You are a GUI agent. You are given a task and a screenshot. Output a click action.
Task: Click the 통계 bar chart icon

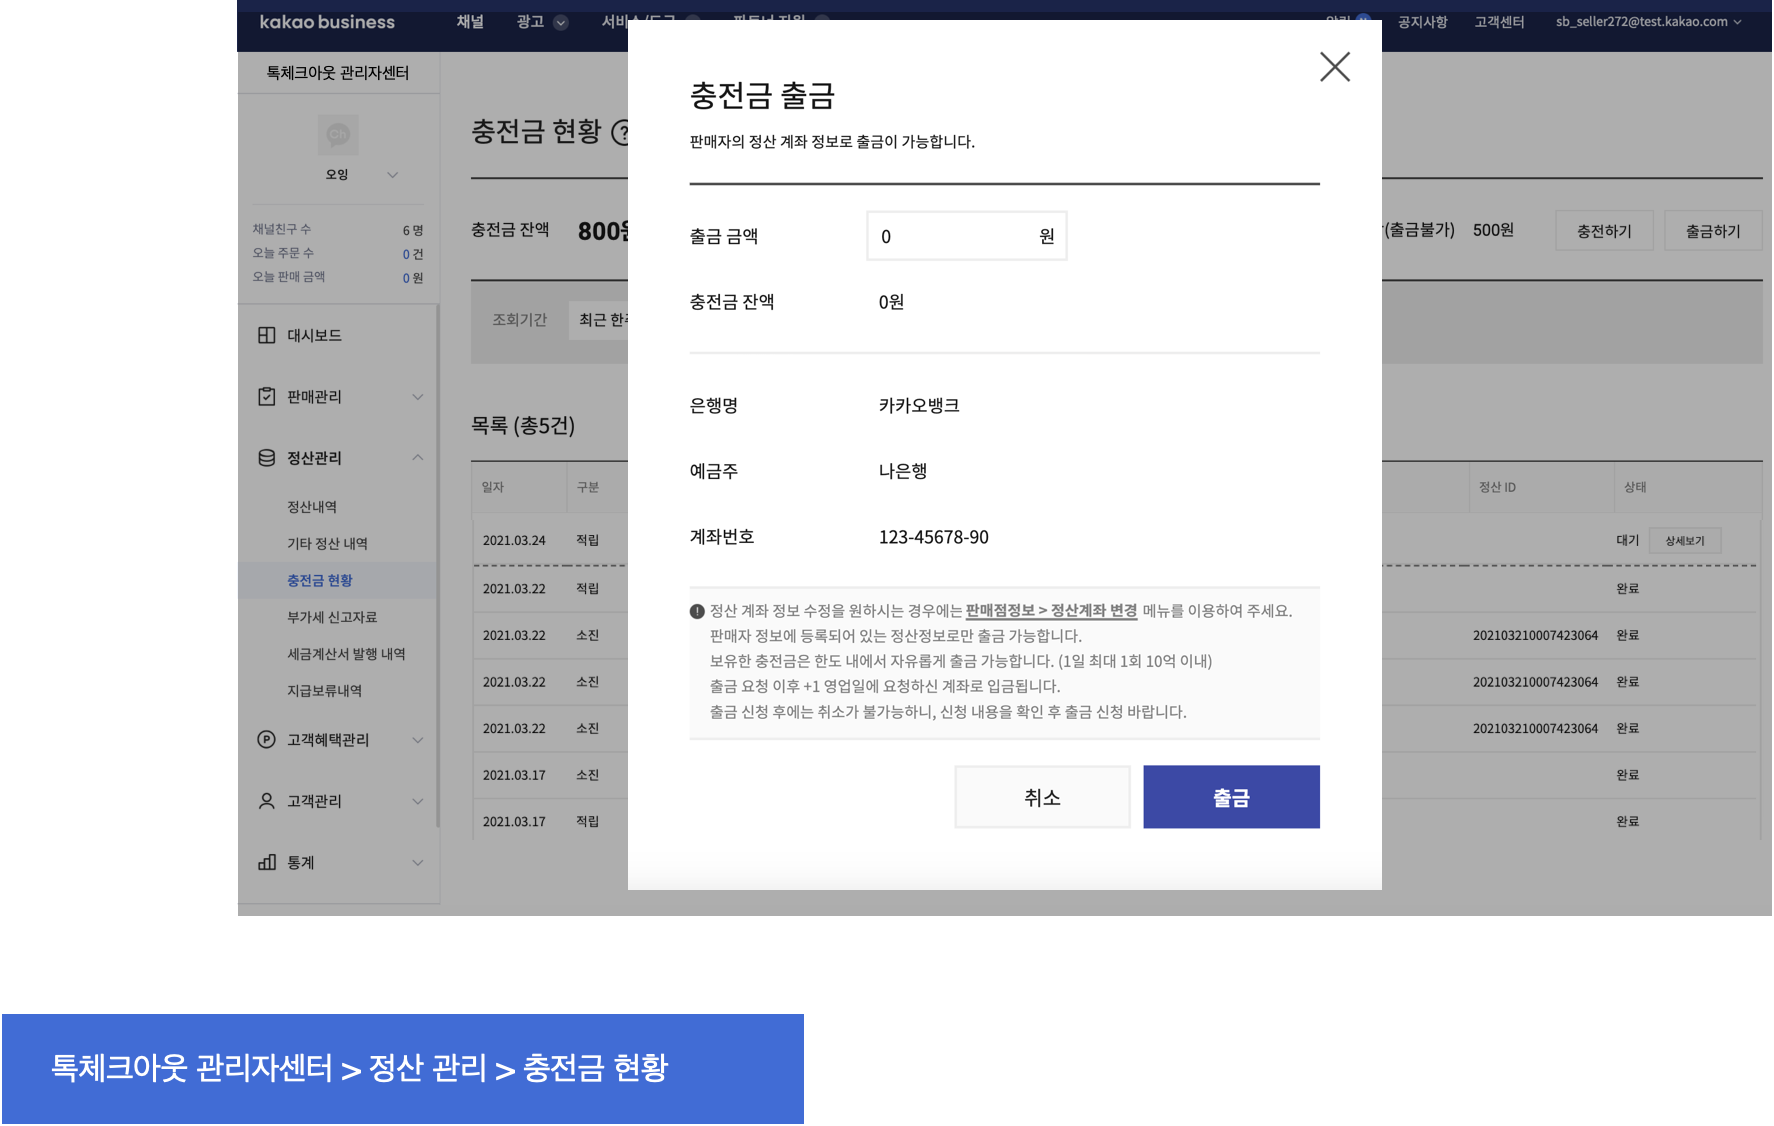tap(267, 862)
